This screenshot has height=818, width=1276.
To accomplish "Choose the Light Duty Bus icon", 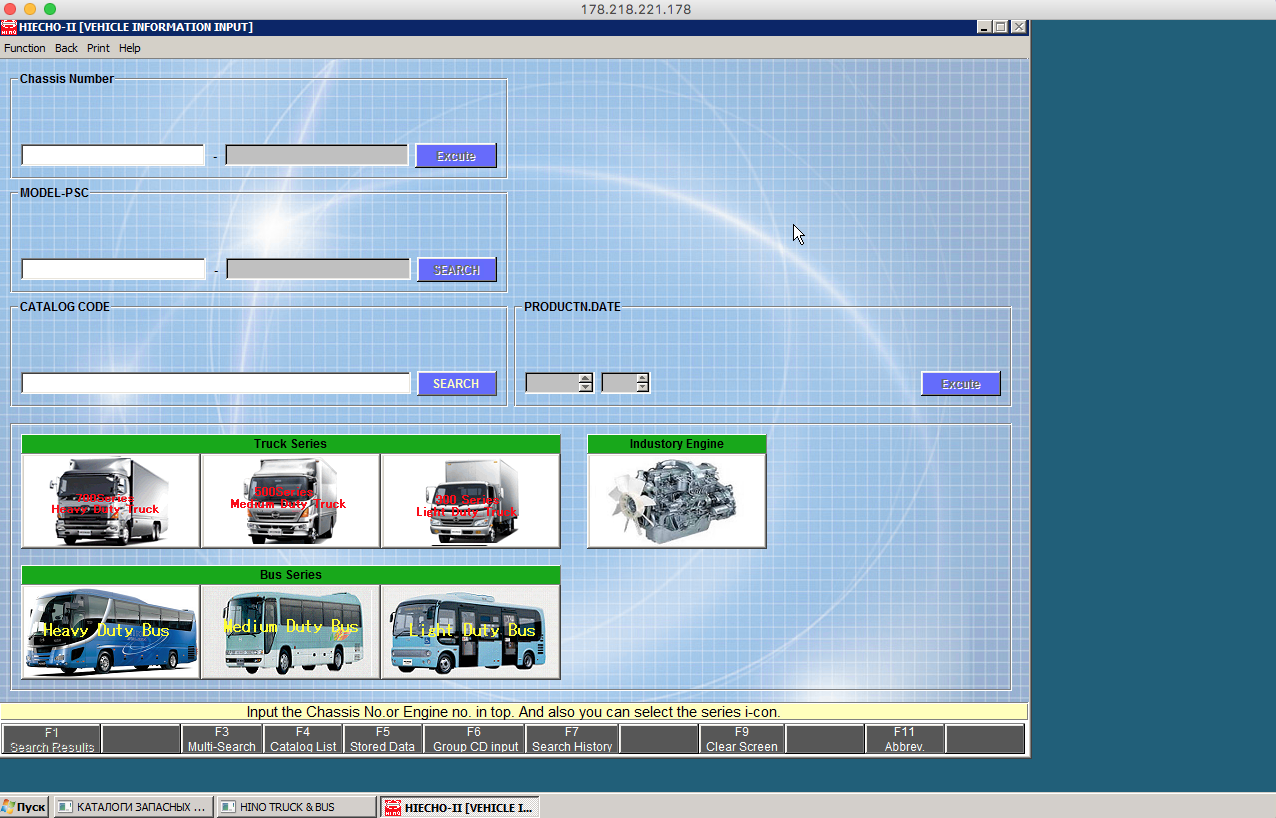I will click(x=470, y=632).
